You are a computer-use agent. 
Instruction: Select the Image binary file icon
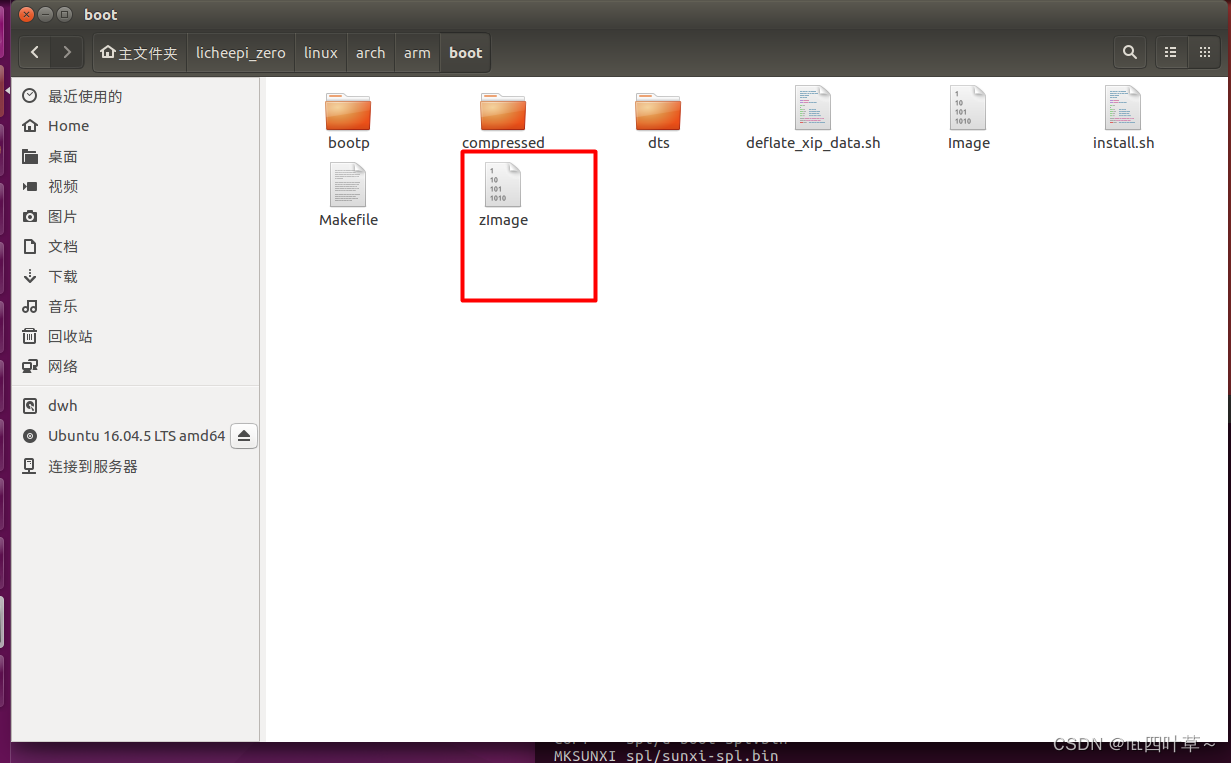click(968, 108)
